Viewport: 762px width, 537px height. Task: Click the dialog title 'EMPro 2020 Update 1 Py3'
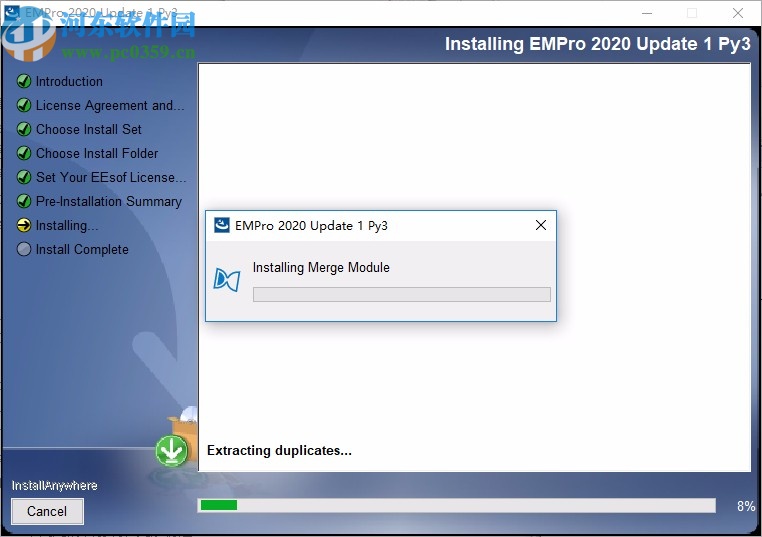pyautogui.click(x=312, y=225)
